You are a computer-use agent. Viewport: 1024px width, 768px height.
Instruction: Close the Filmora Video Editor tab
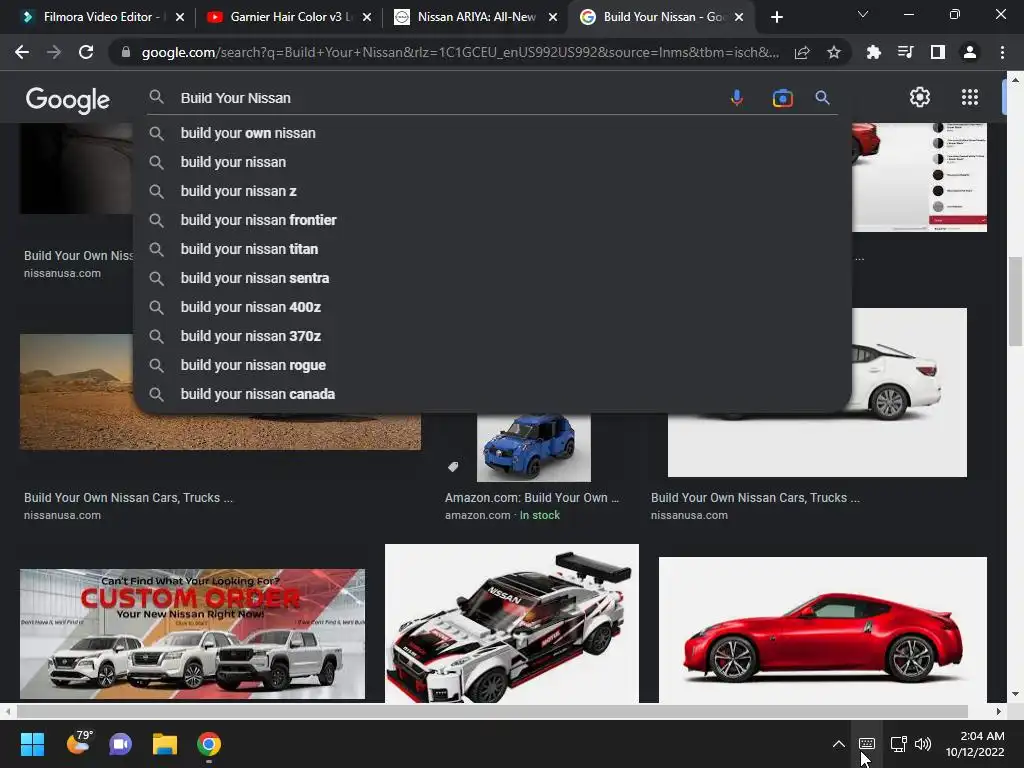[x=180, y=17]
